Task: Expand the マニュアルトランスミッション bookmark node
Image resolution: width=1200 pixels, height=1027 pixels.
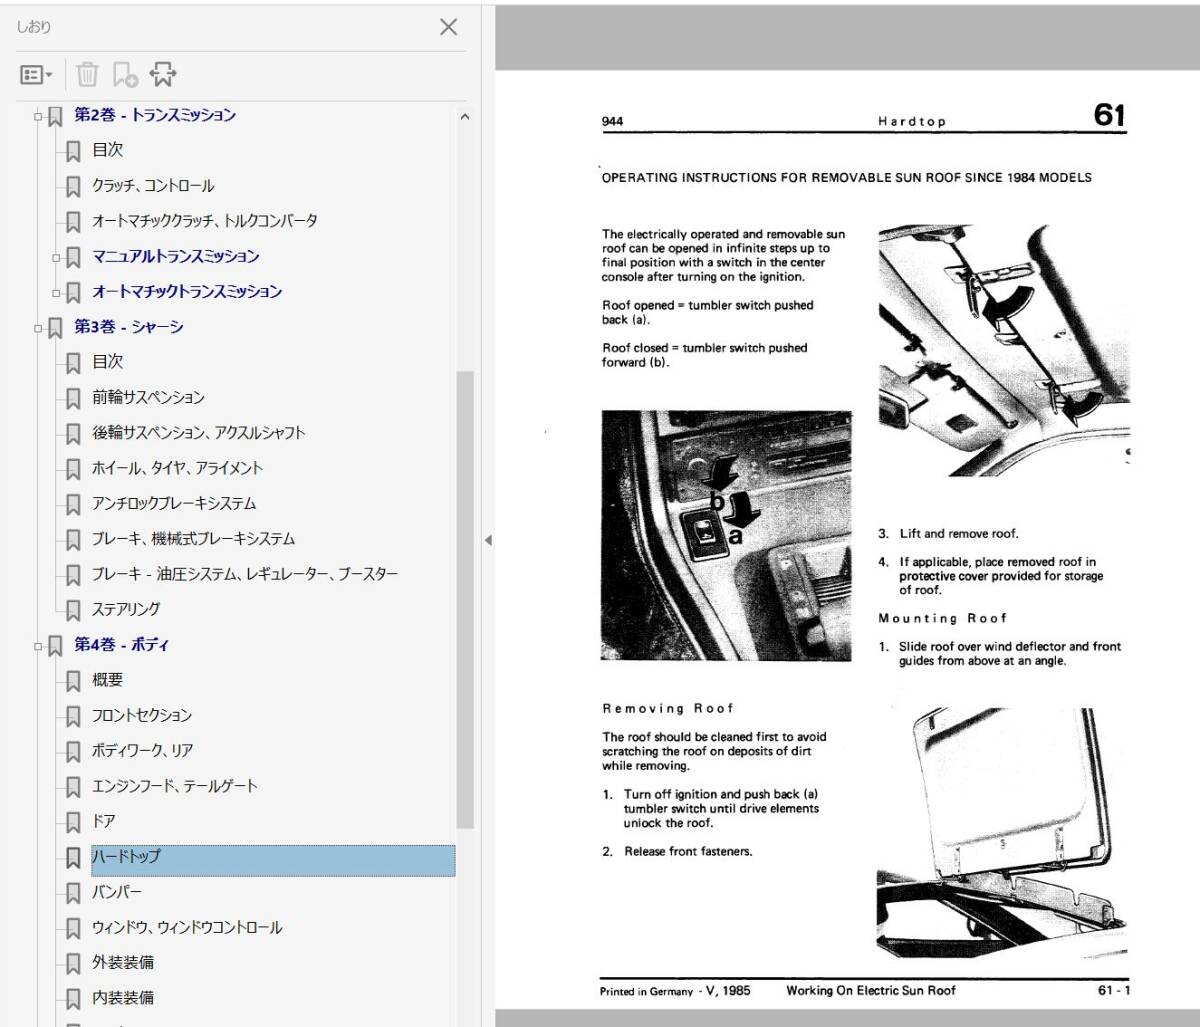Action: click(x=57, y=257)
